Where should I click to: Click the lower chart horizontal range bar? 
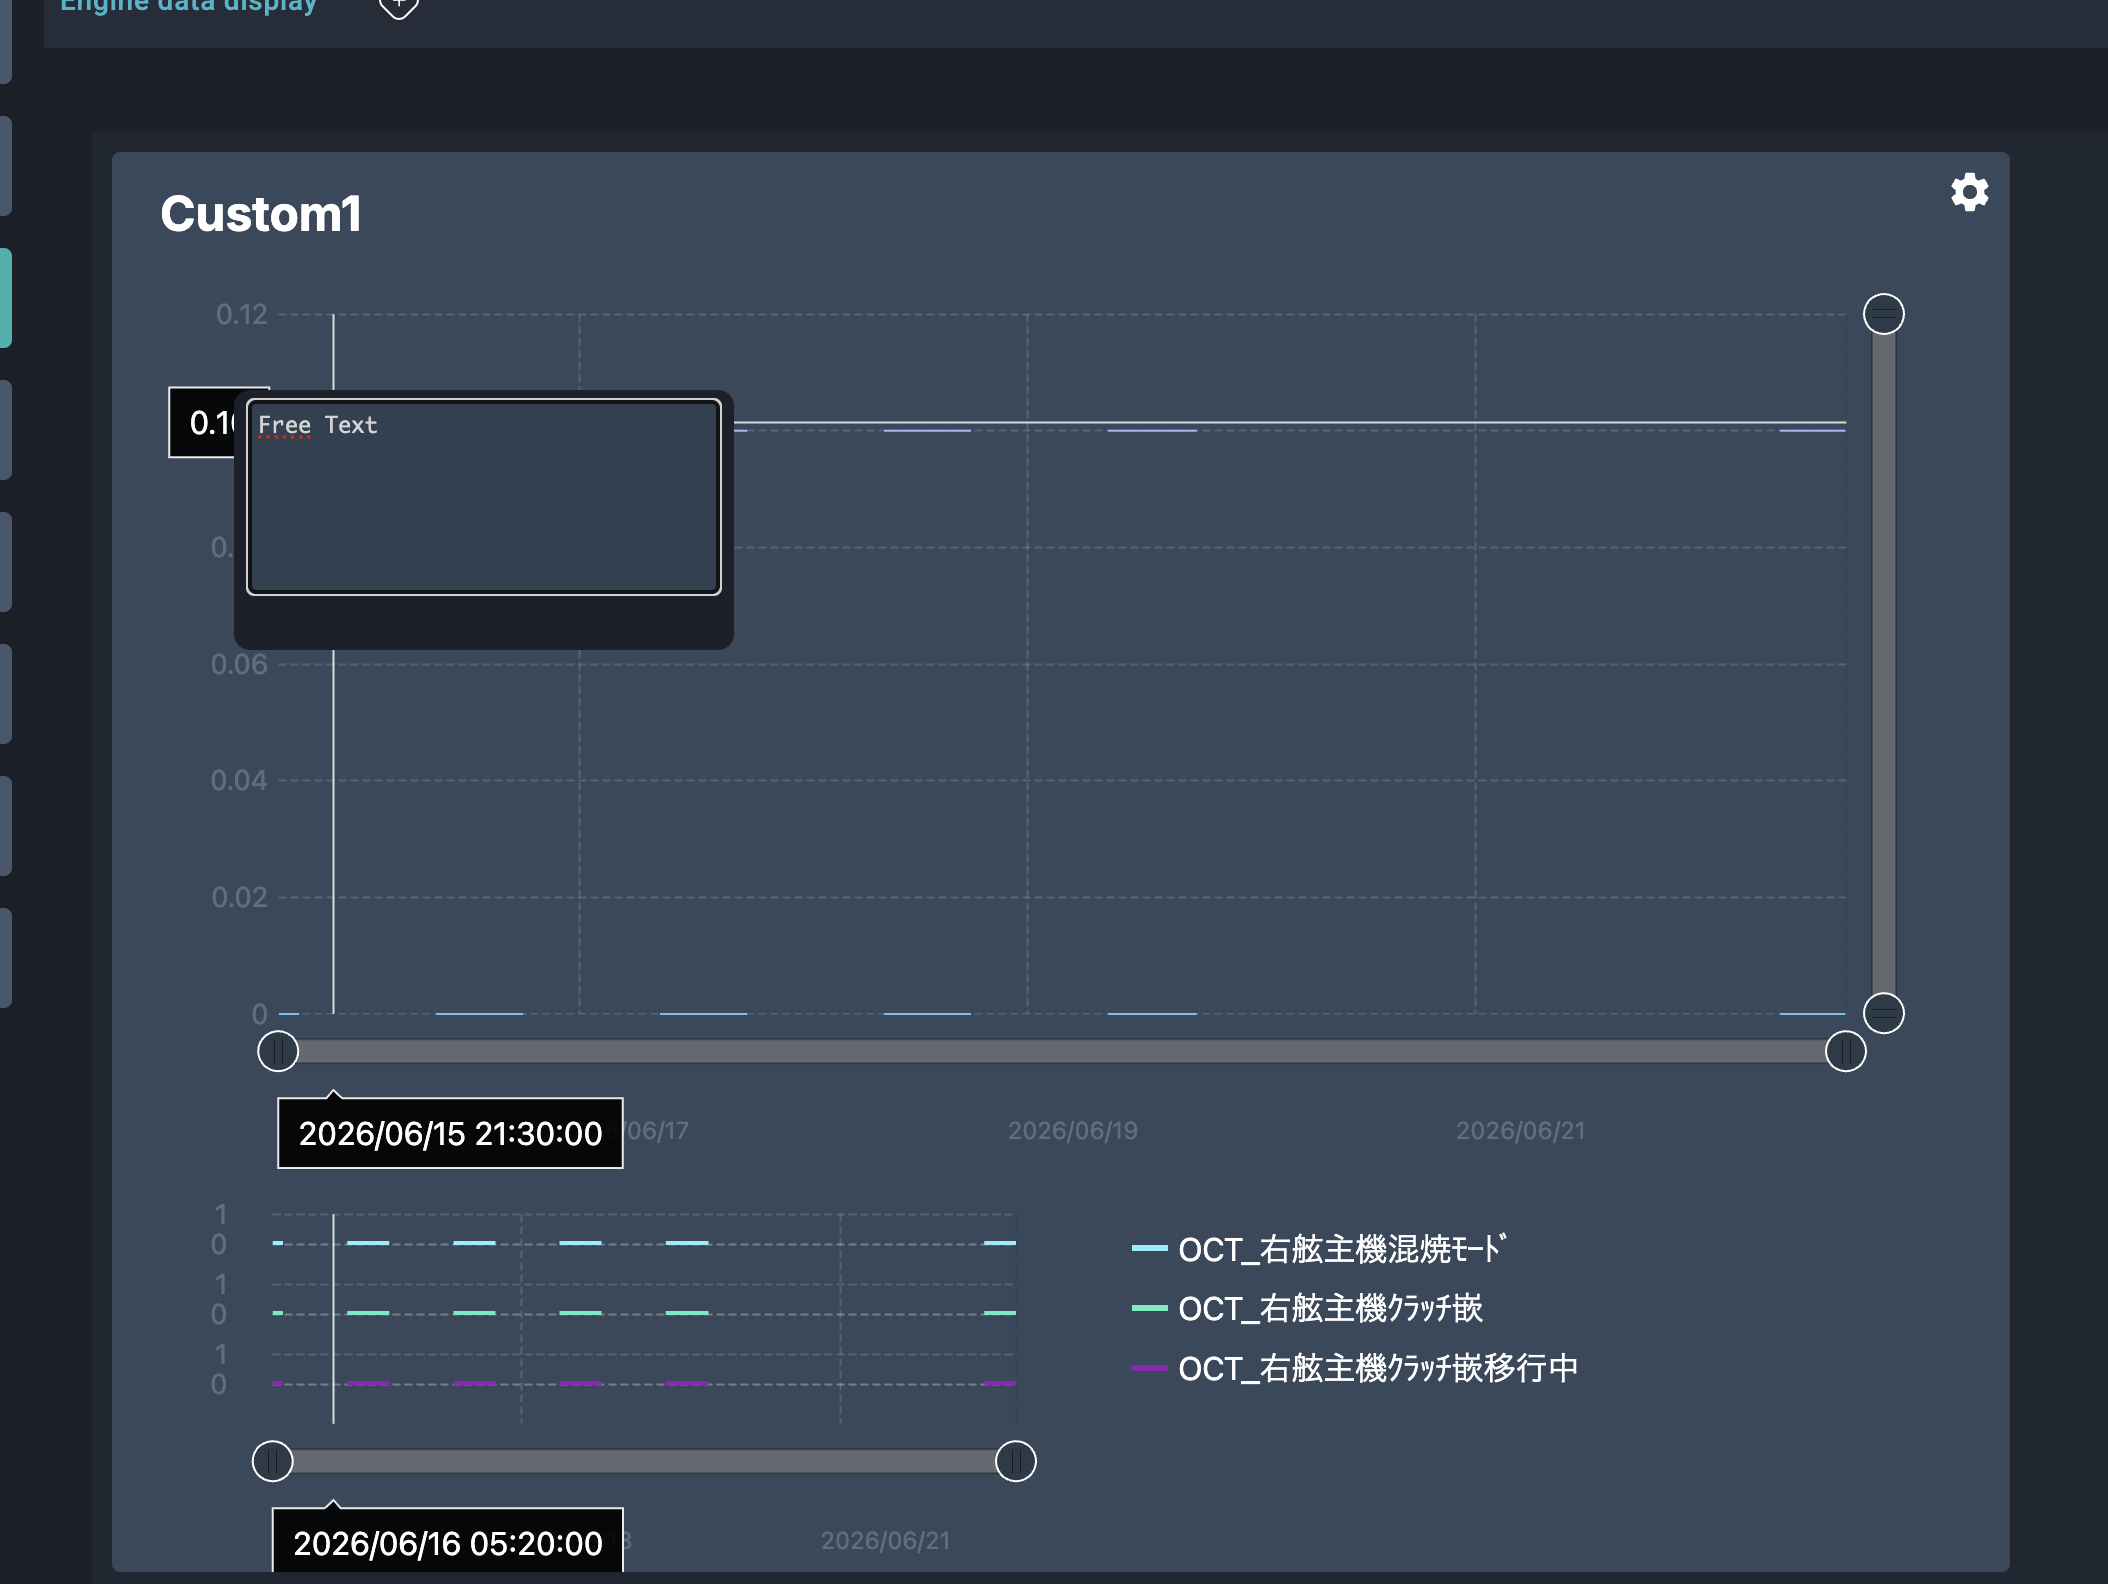pyautogui.click(x=644, y=1461)
